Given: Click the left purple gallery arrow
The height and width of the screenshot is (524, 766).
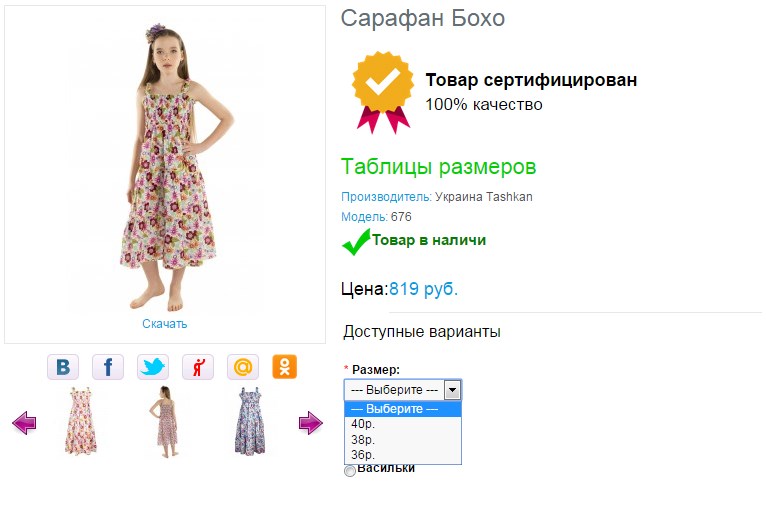Looking at the screenshot, I should [24, 424].
